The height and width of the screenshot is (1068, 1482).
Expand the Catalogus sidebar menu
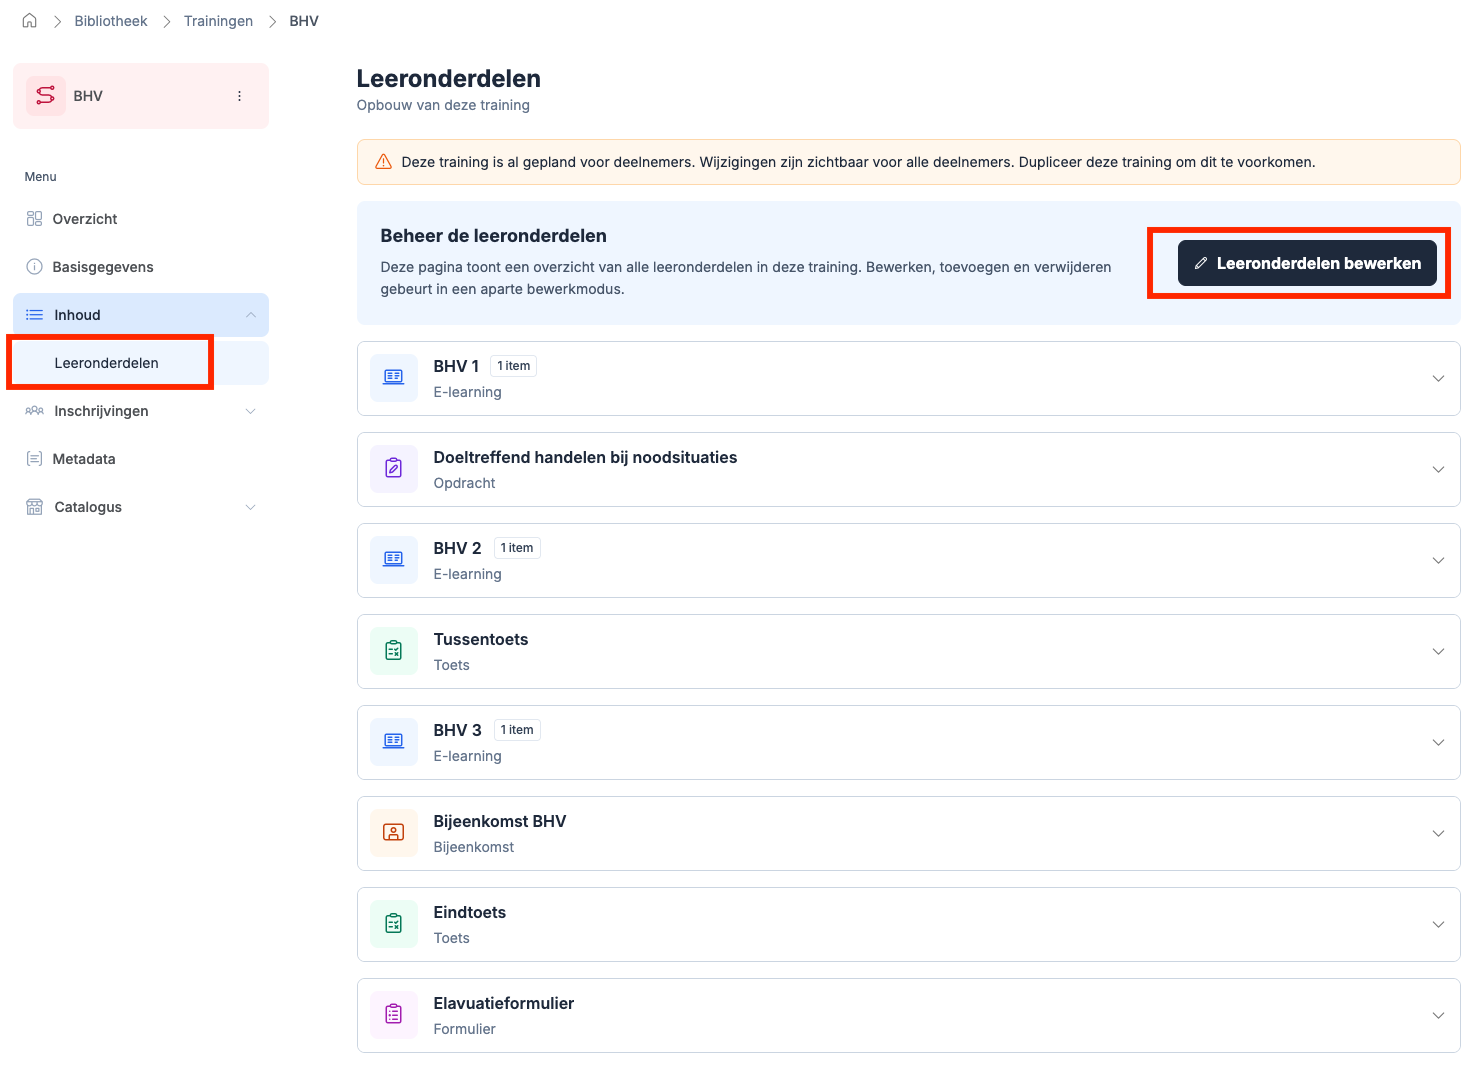[x=250, y=507]
